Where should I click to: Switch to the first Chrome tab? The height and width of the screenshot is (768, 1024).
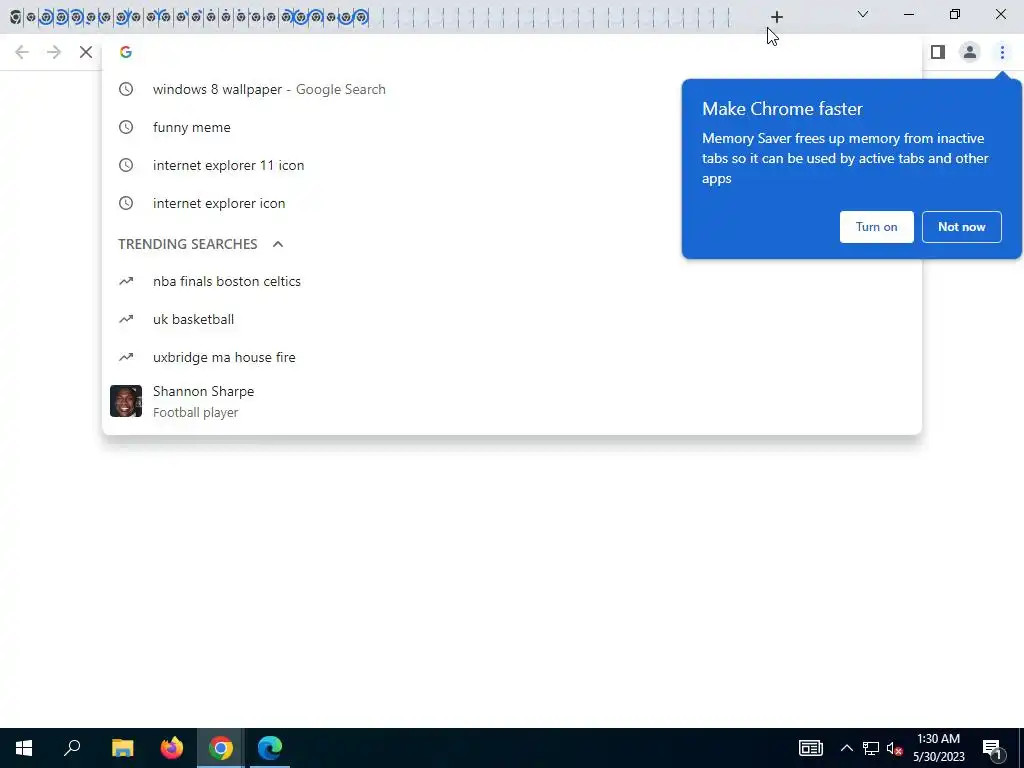[x=15, y=18]
